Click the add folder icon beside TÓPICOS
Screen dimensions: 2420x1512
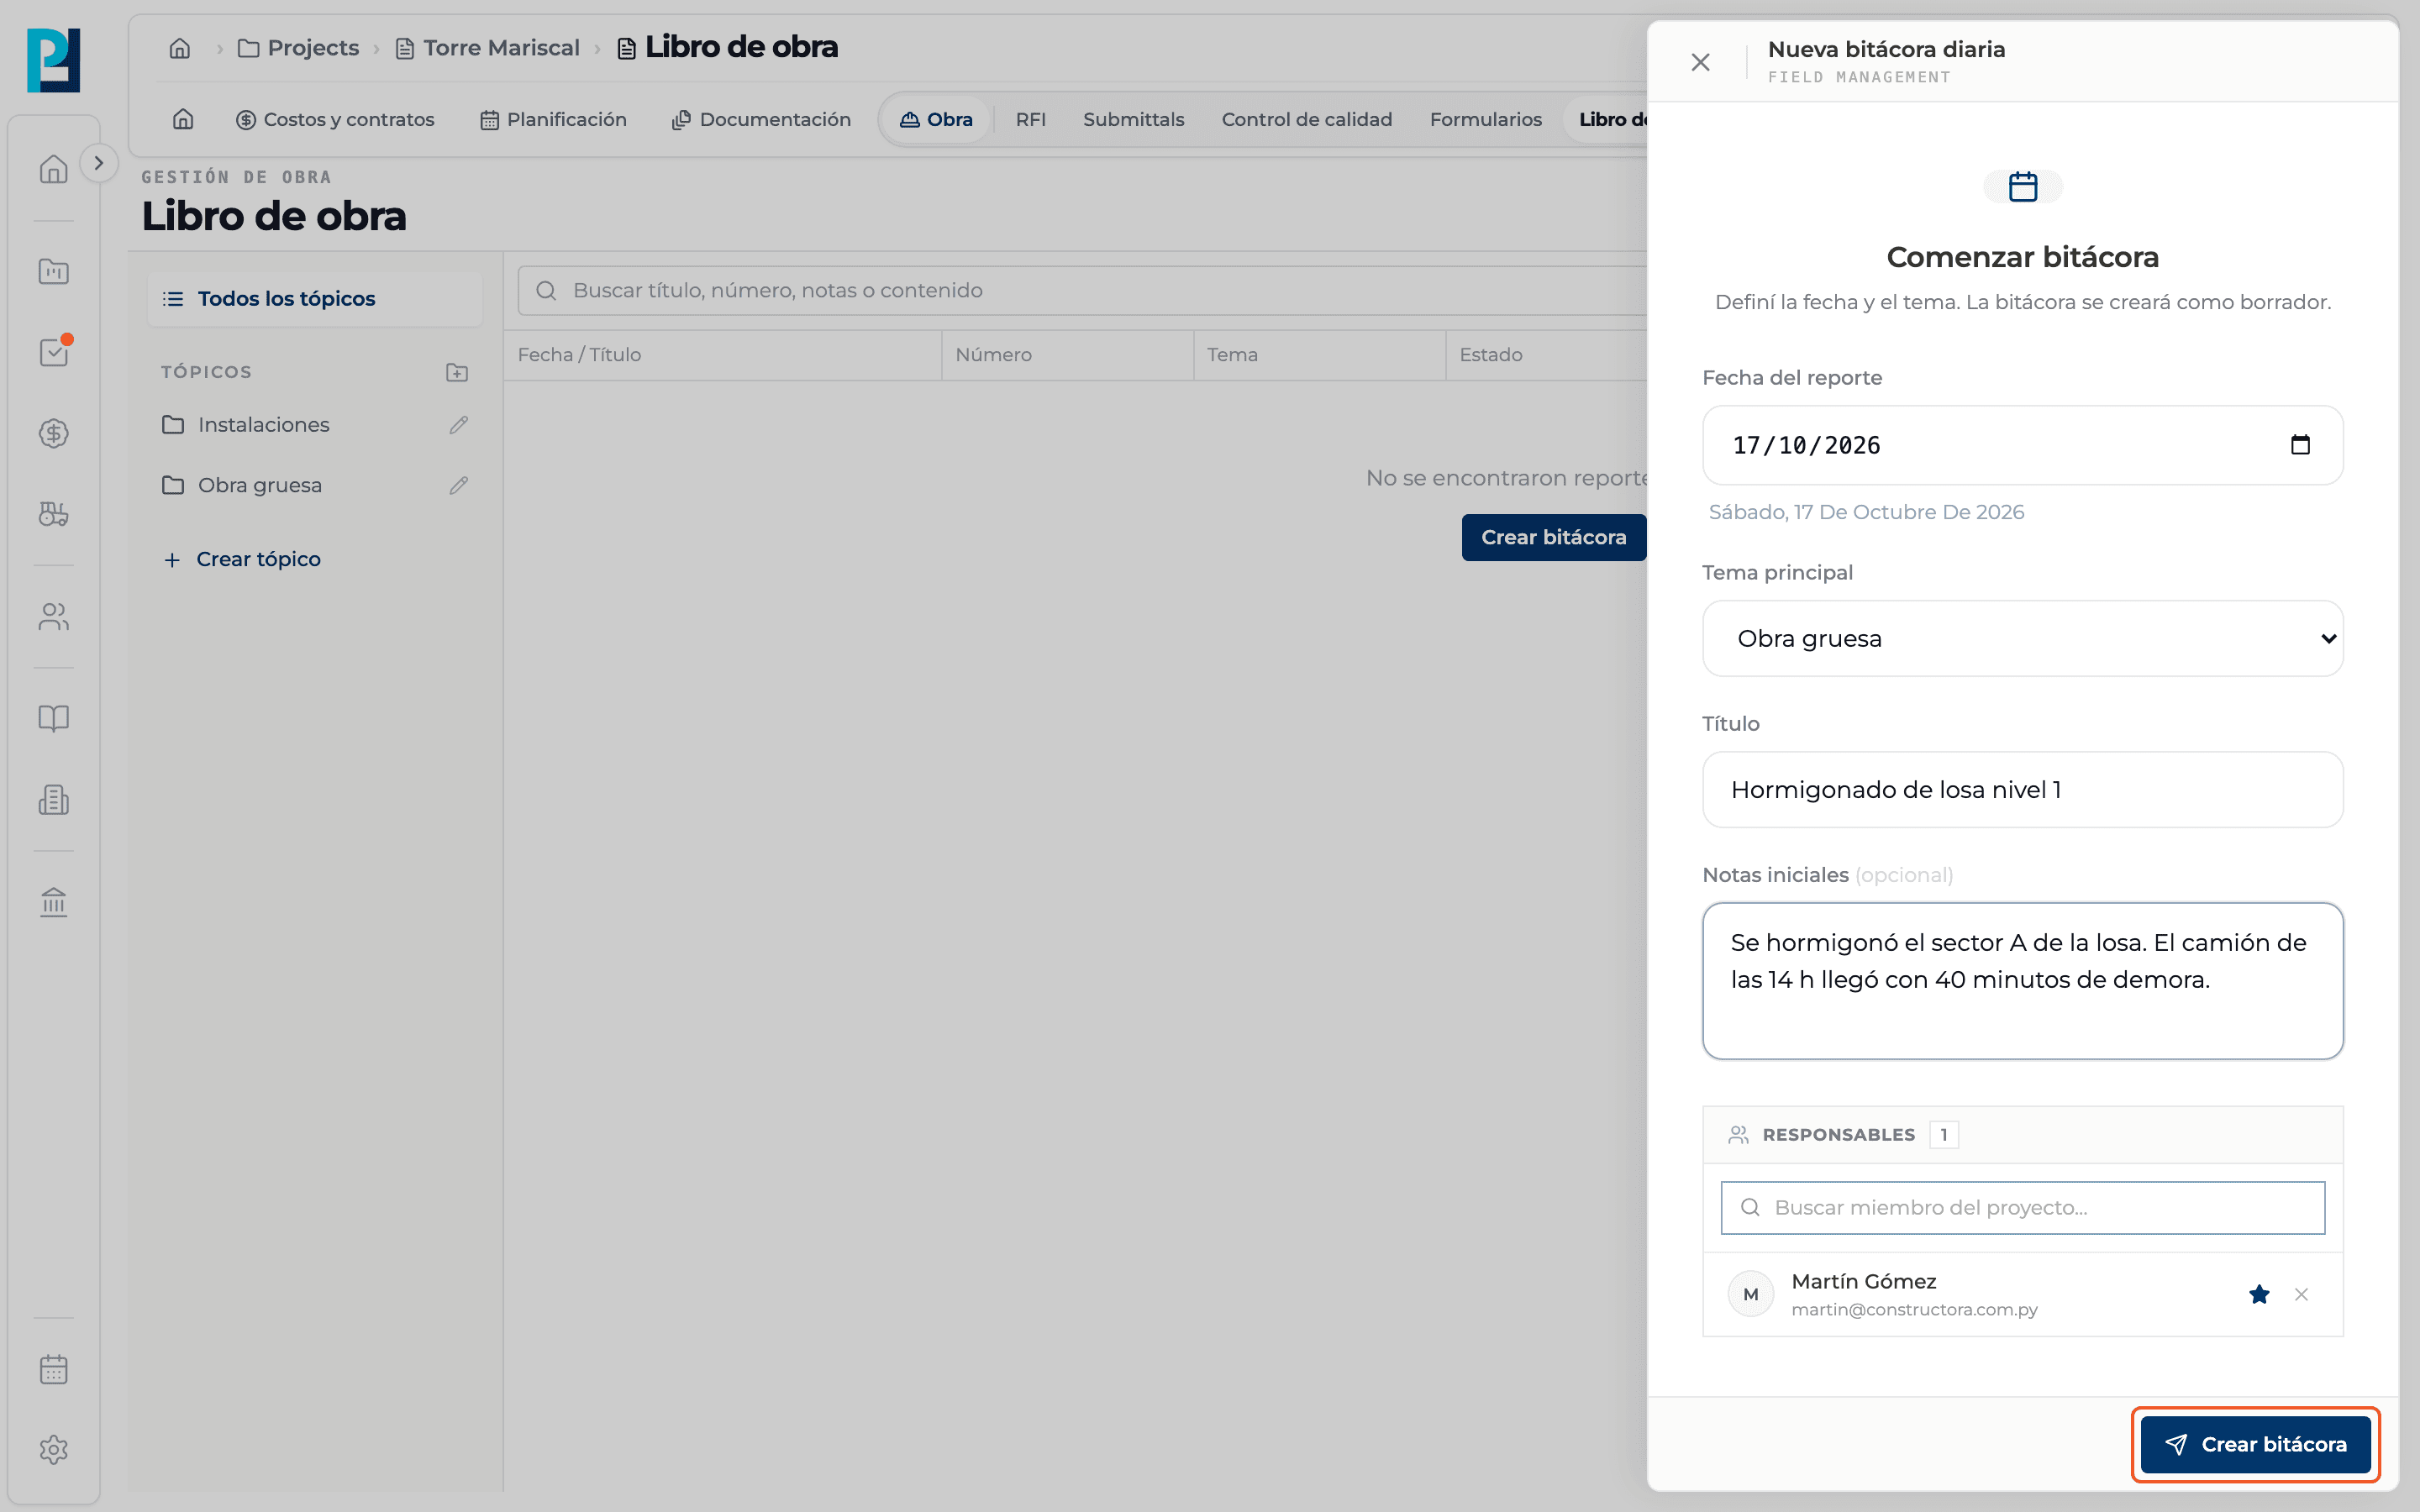click(457, 372)
